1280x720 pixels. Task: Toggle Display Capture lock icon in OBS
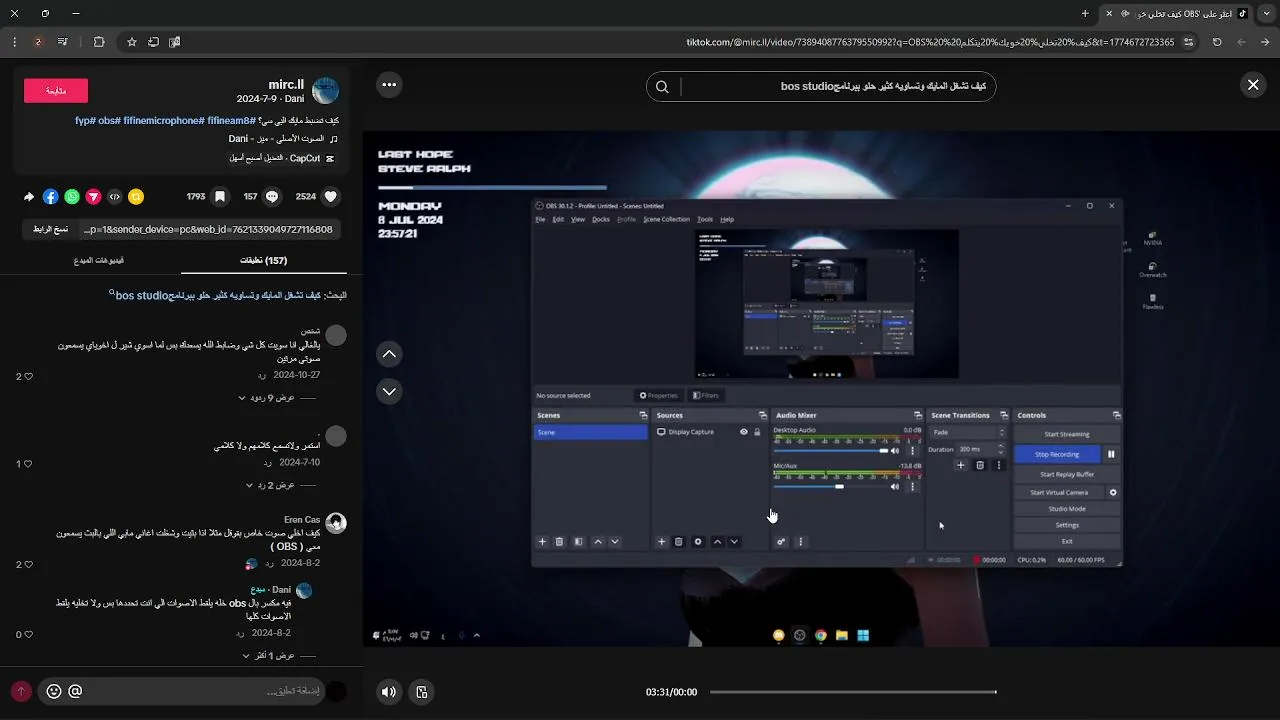757,432
